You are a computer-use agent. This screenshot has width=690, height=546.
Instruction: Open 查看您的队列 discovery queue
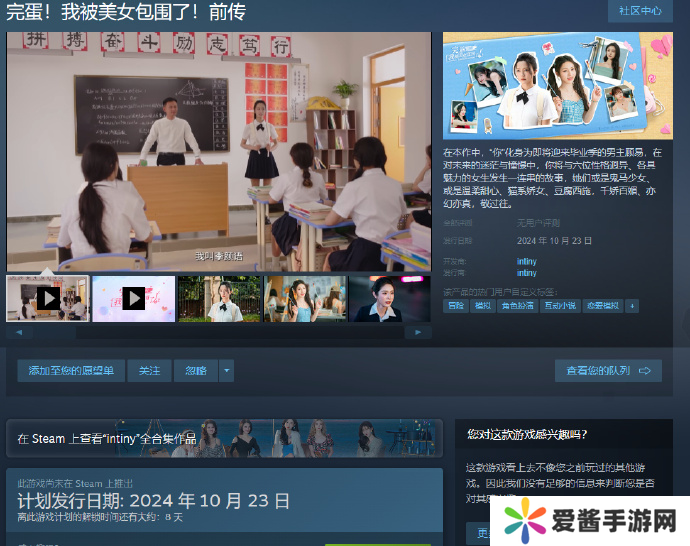coord(608,371)
